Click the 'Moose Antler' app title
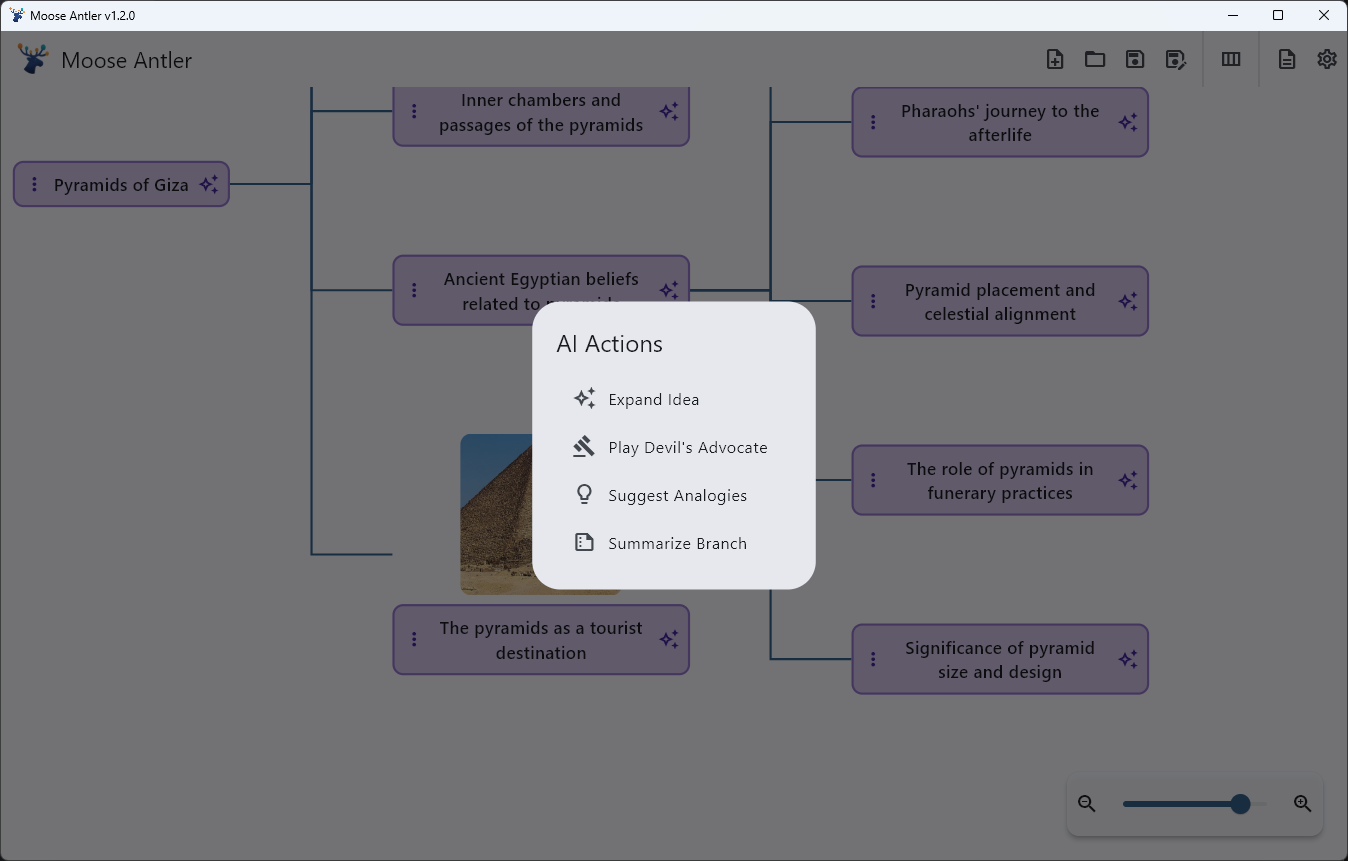This screenshot has height=861, width=1348. click(126, 60)
